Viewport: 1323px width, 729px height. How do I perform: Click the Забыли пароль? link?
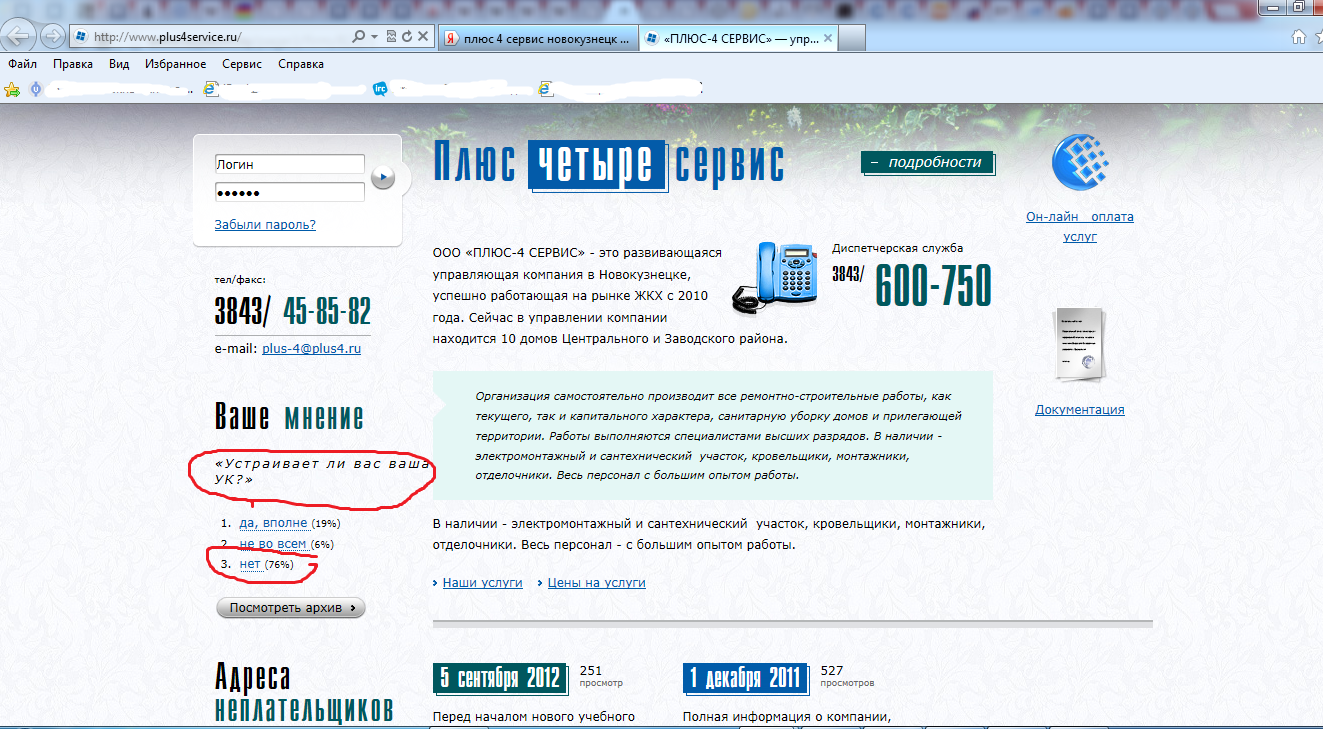265,225
